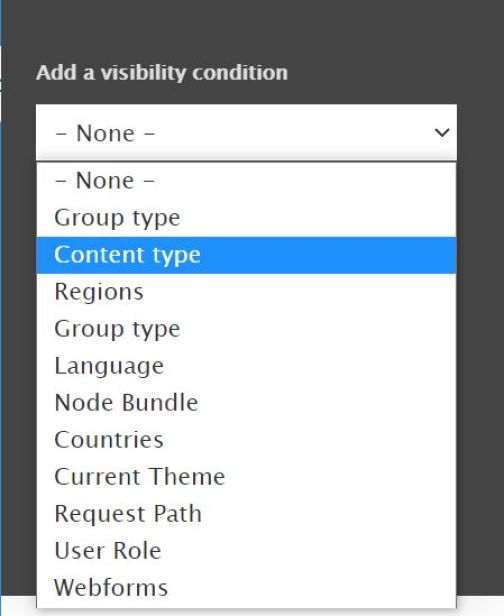Screen dimensions: 504x616
Task: Click the Add a visibility condition label
Action: pos(162,73)
